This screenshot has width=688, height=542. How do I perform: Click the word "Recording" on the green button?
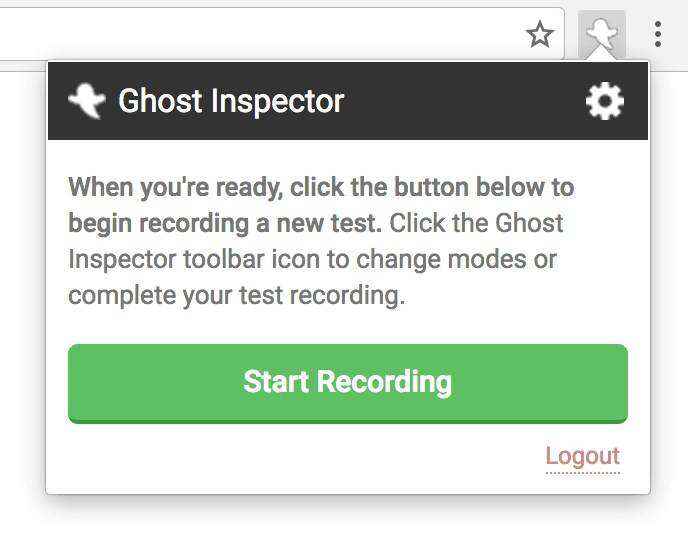384,382
